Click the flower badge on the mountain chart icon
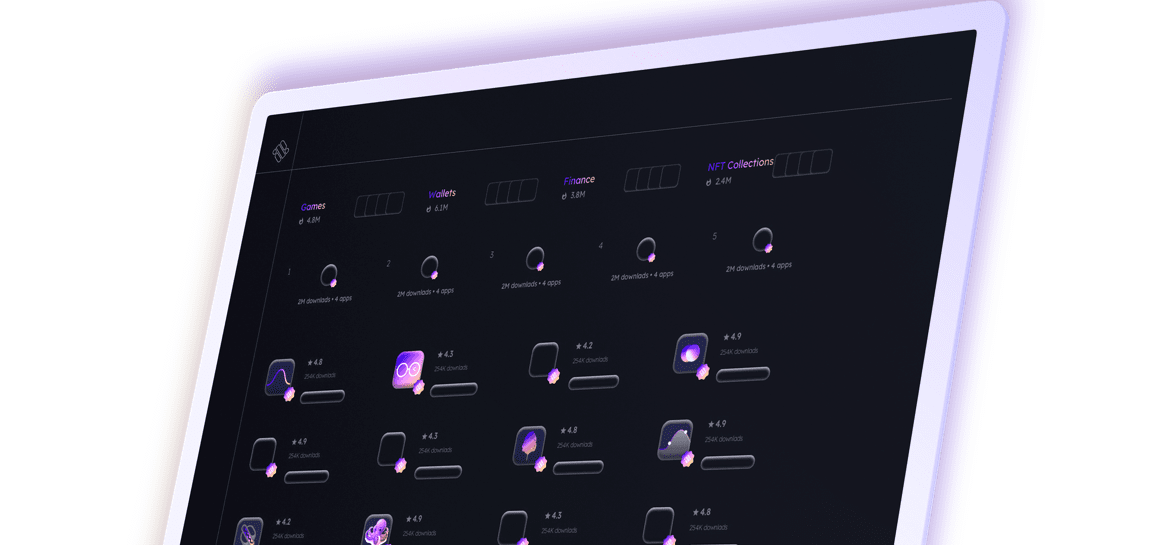The image size is (1160, 545). (687, 459)
